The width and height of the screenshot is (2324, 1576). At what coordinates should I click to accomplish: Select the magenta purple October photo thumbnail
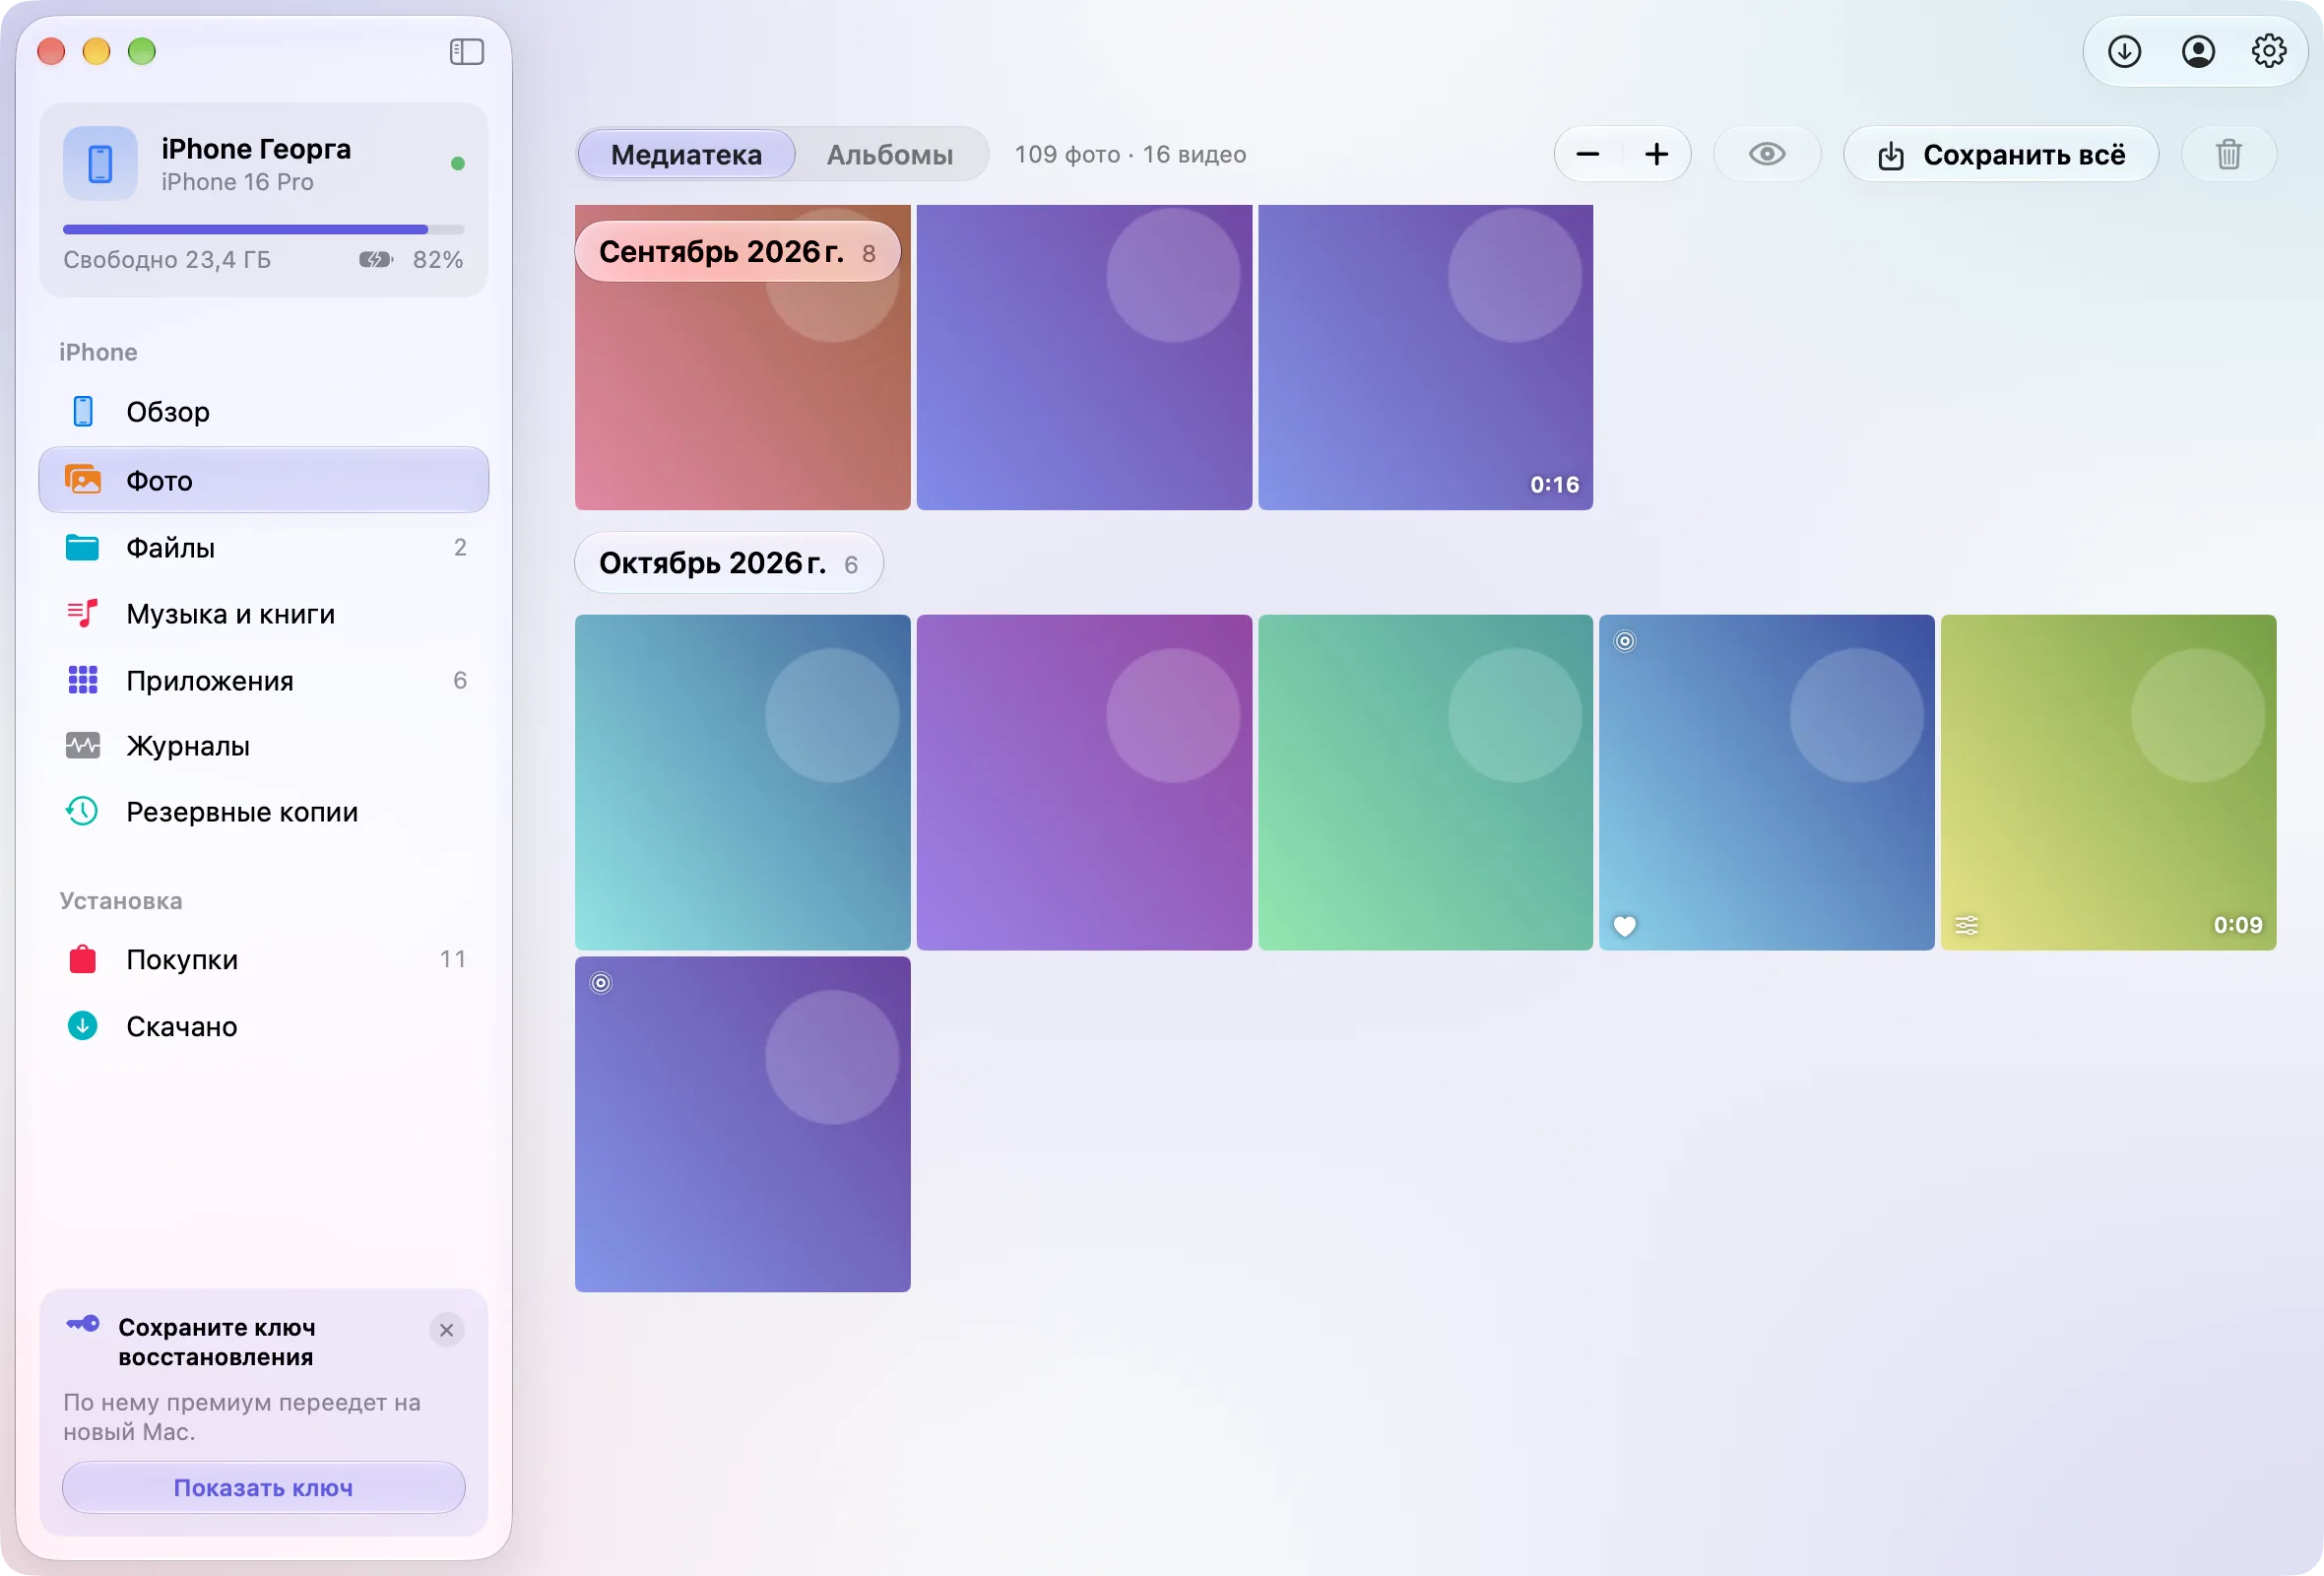click(x=1084, y=782)
